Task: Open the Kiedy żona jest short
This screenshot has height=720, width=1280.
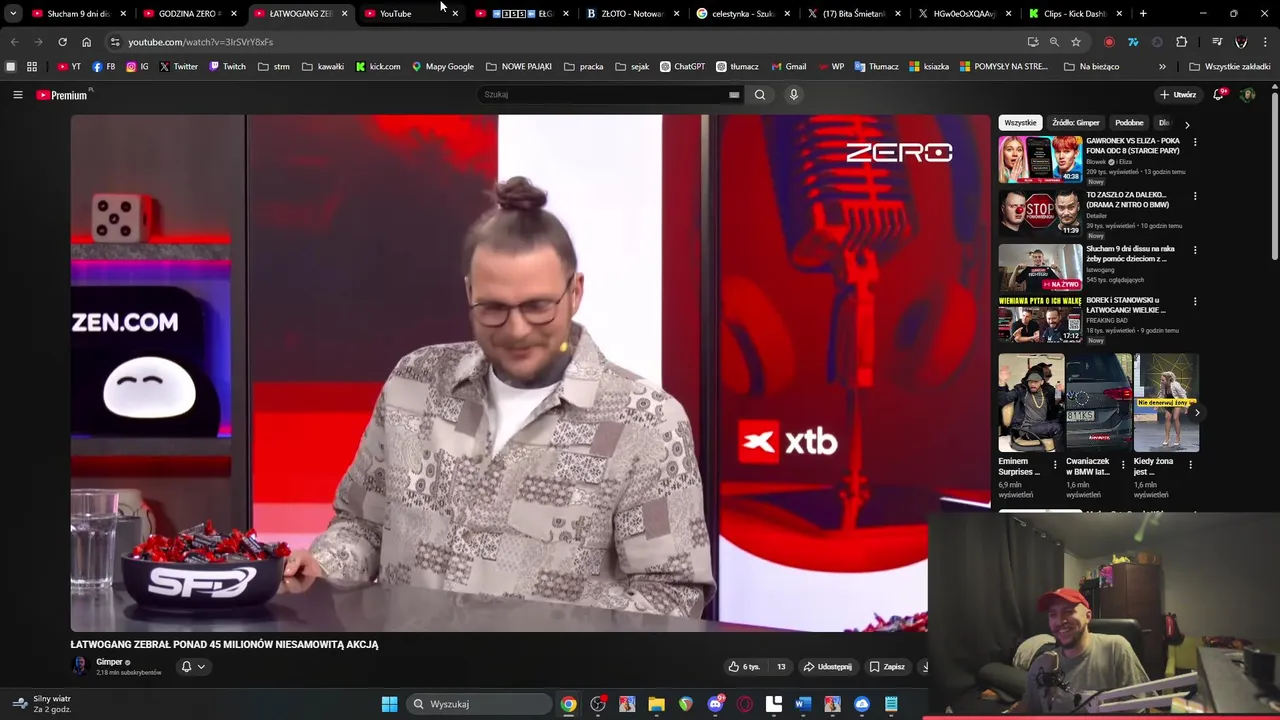Action: coord(1166,403)
